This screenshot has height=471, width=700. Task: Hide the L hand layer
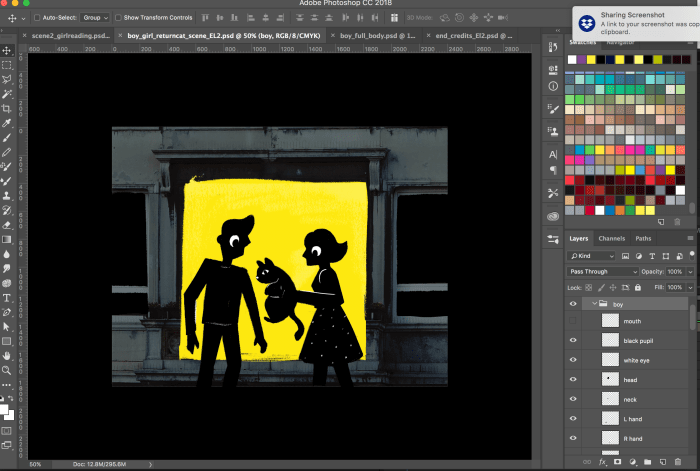[573, 419]
